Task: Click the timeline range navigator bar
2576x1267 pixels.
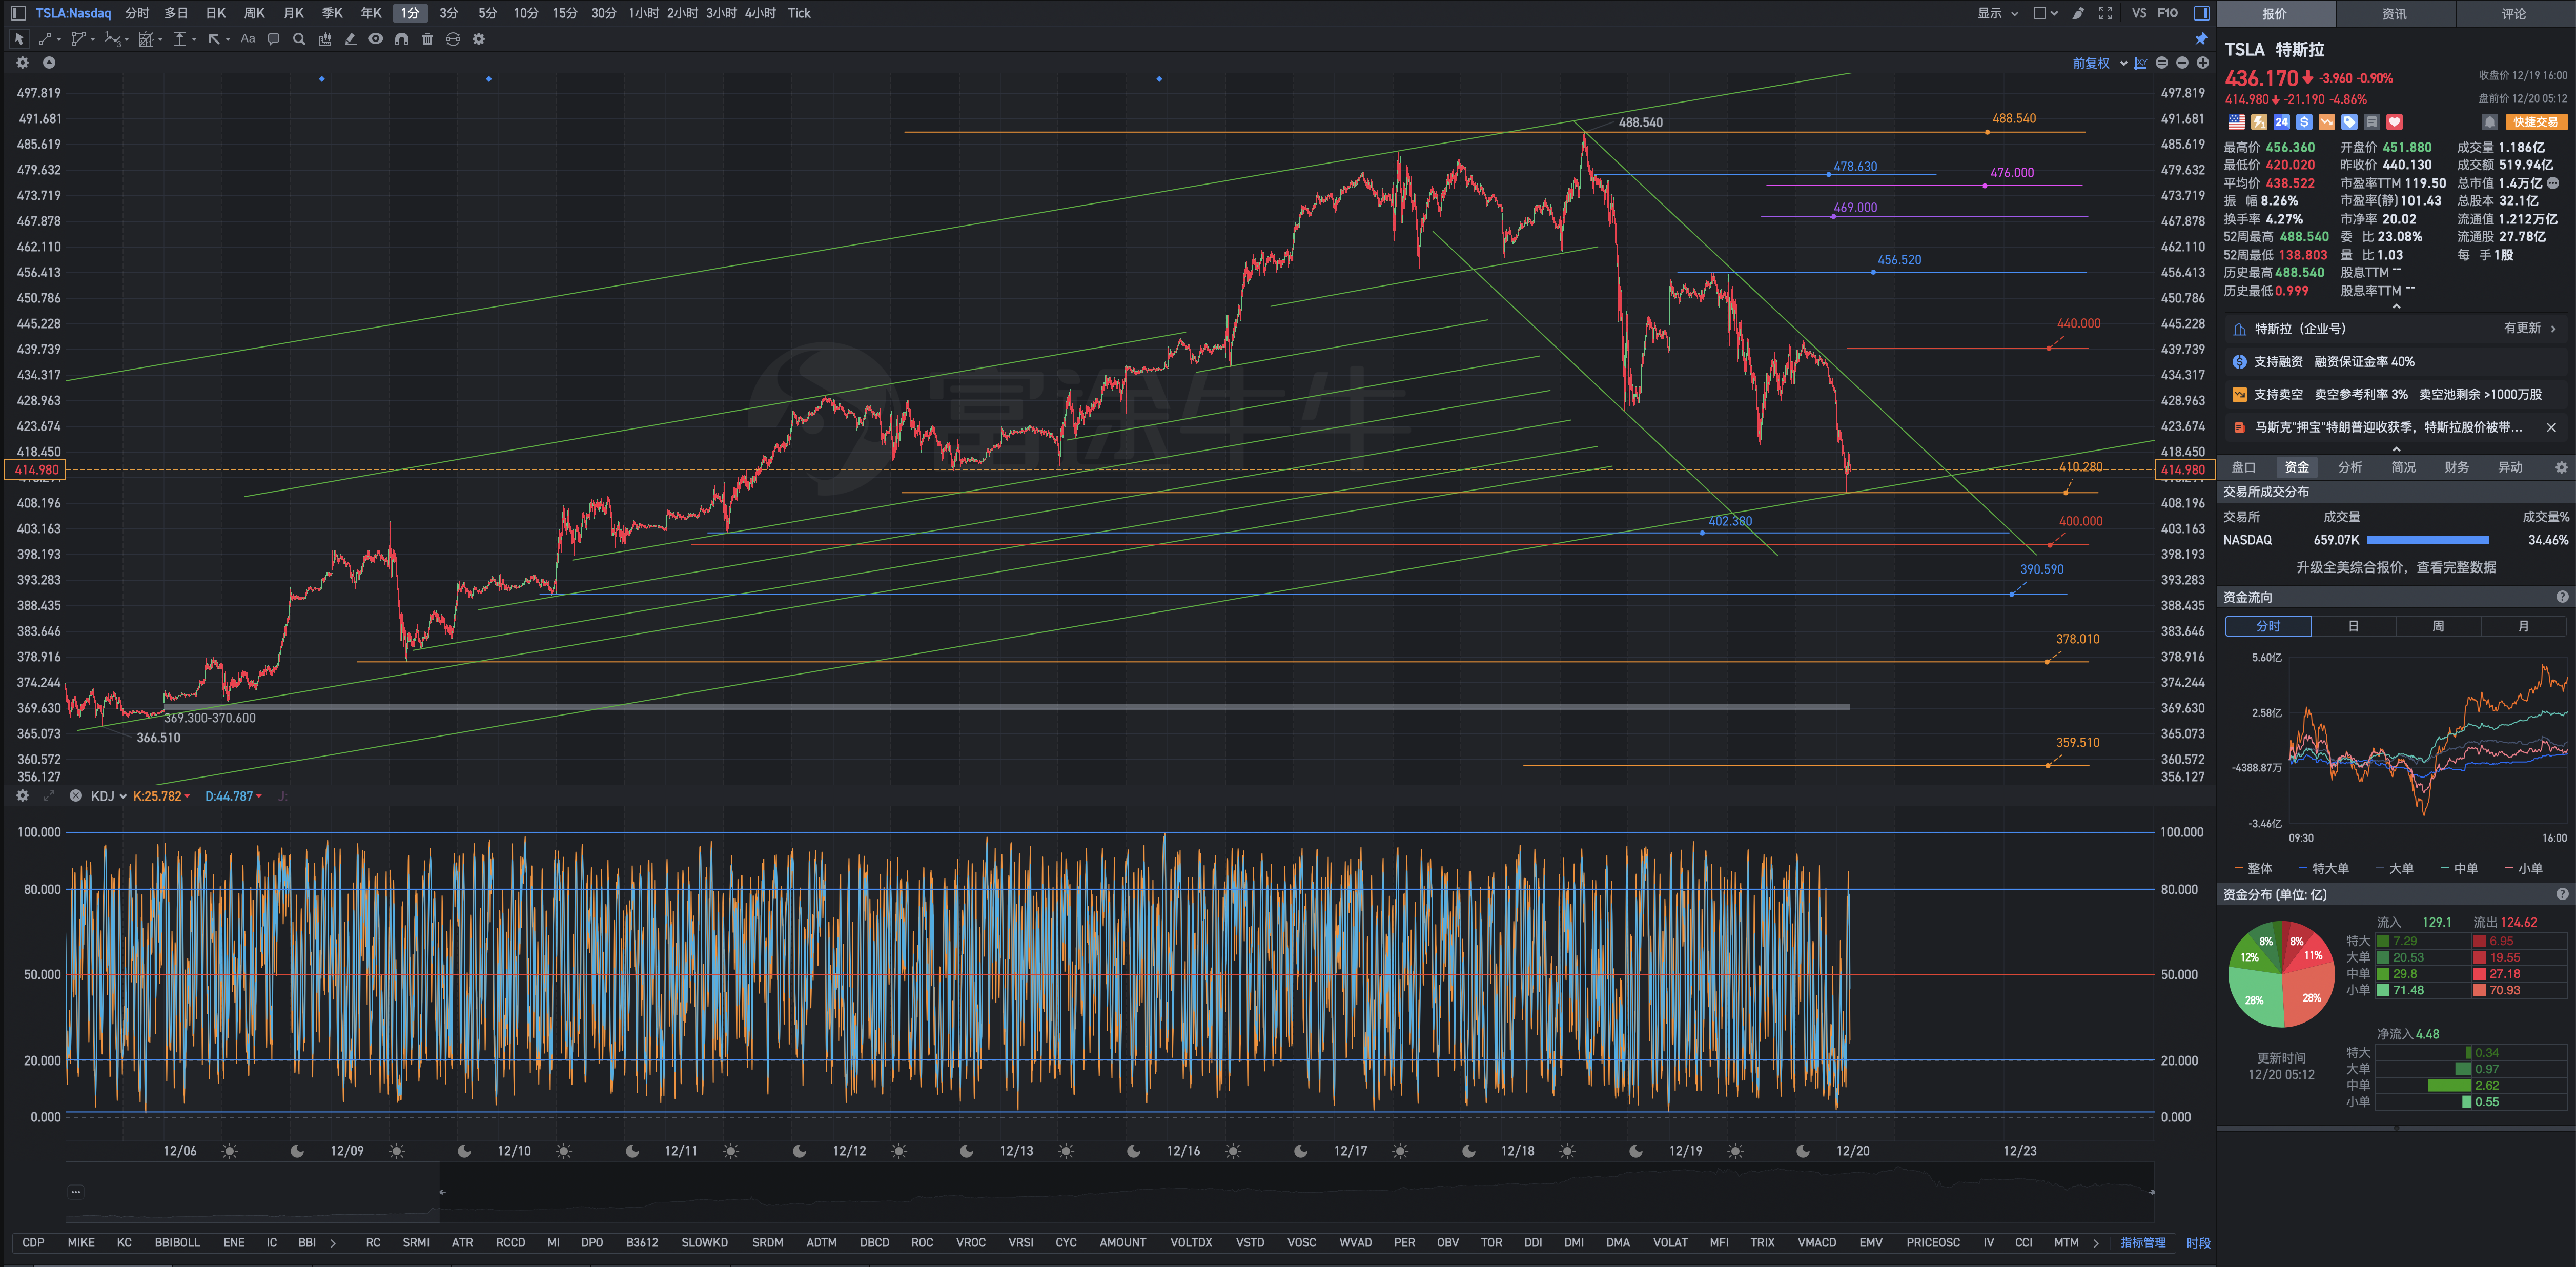Action: 1109,1192
